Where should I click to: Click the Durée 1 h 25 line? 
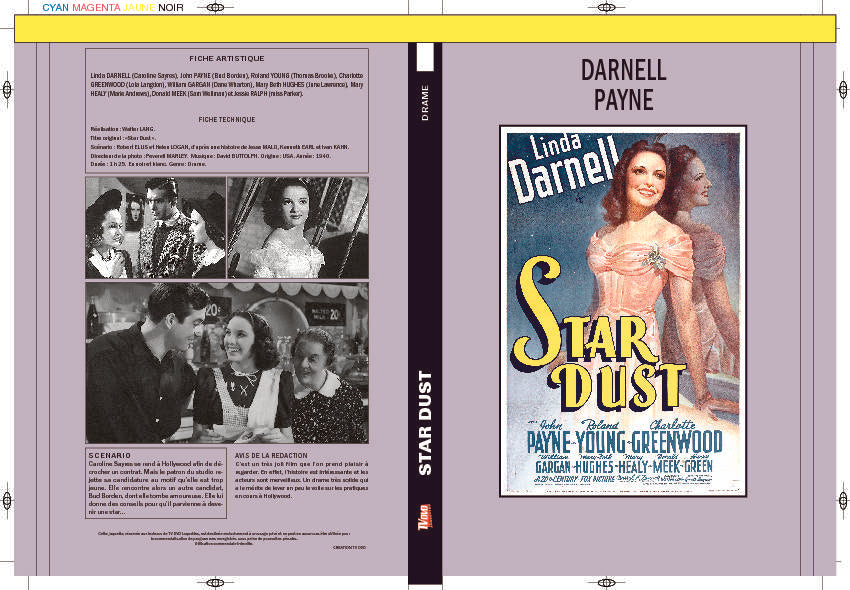click(149, 164)
